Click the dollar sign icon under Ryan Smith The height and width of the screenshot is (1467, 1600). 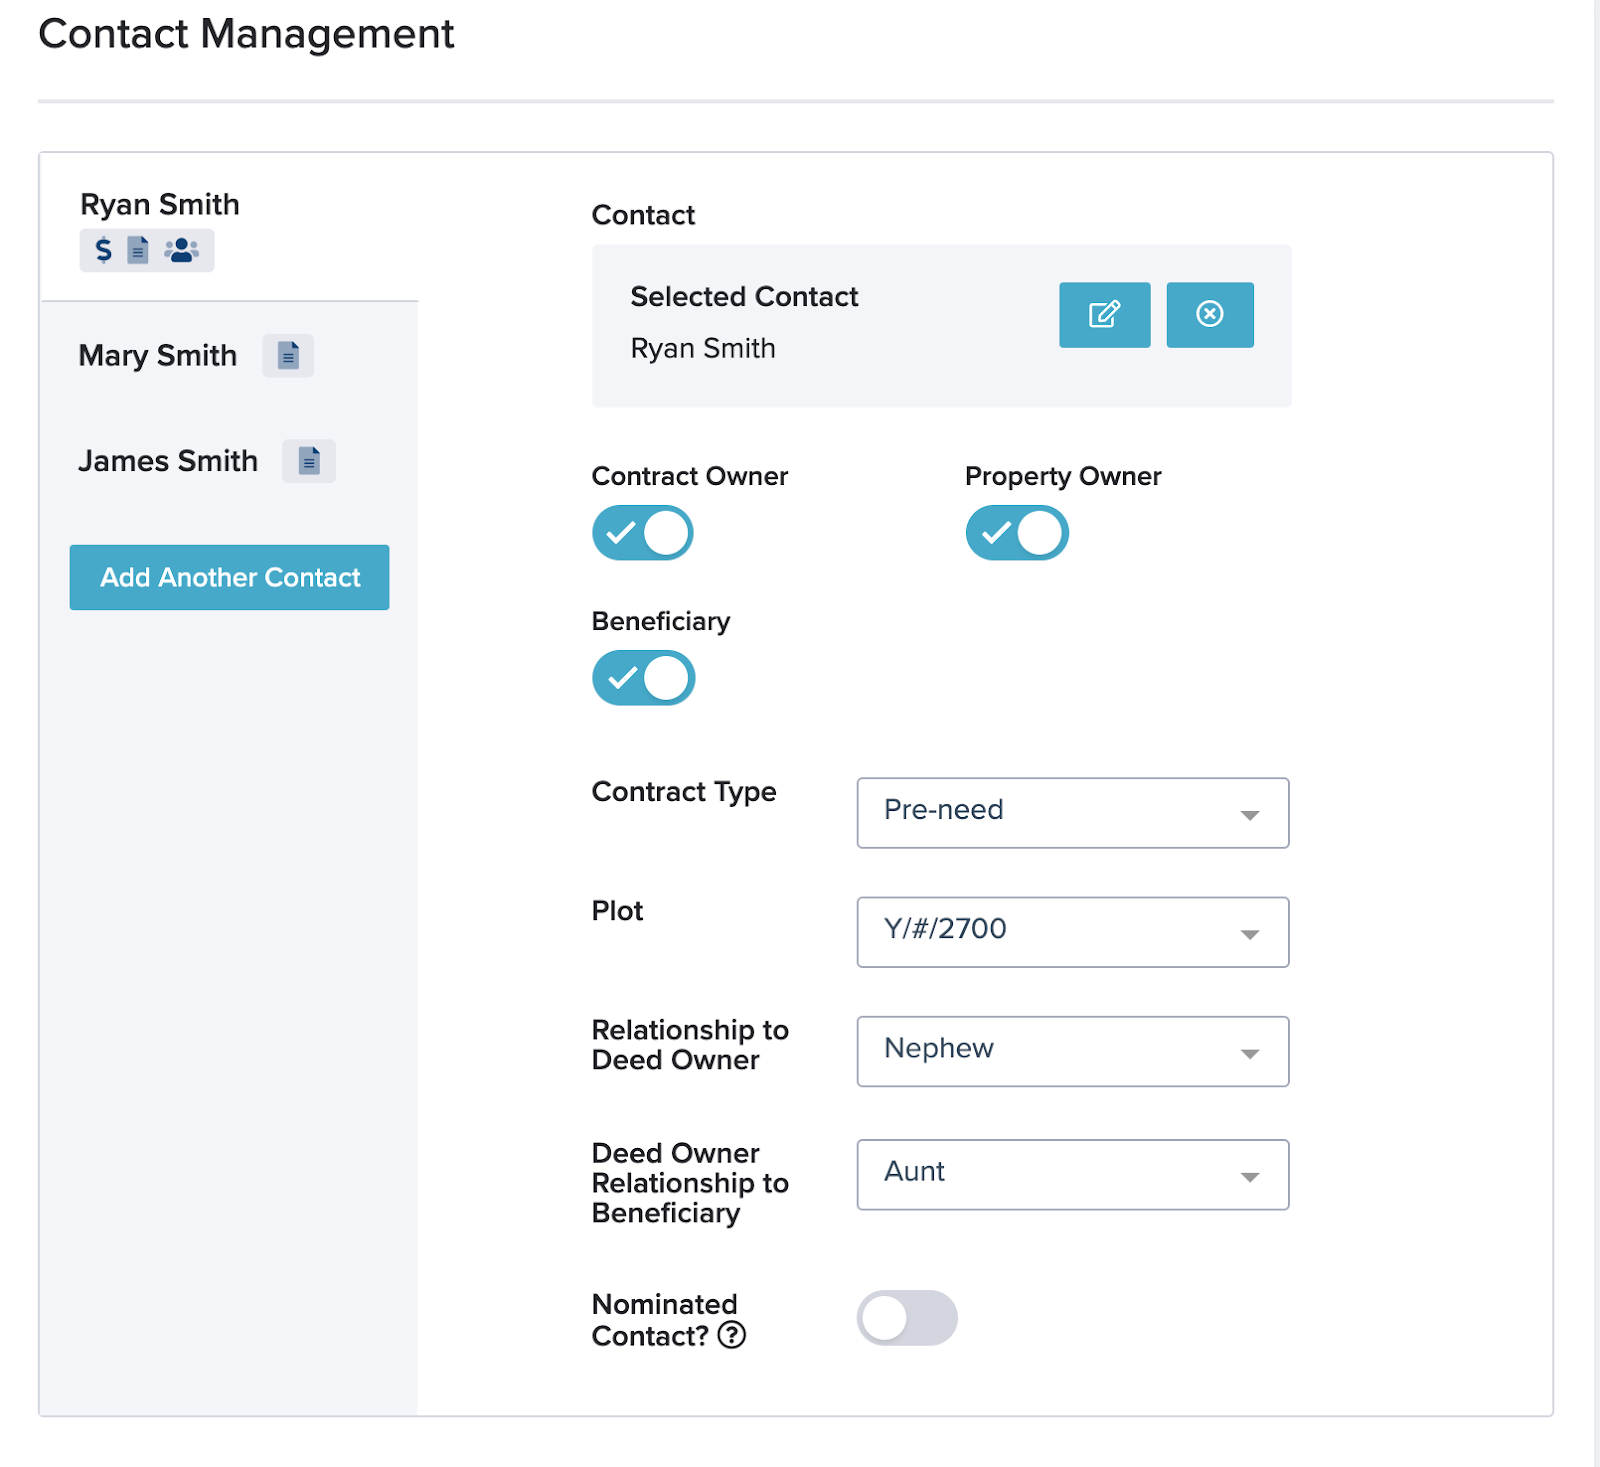[x=103, y=250]
